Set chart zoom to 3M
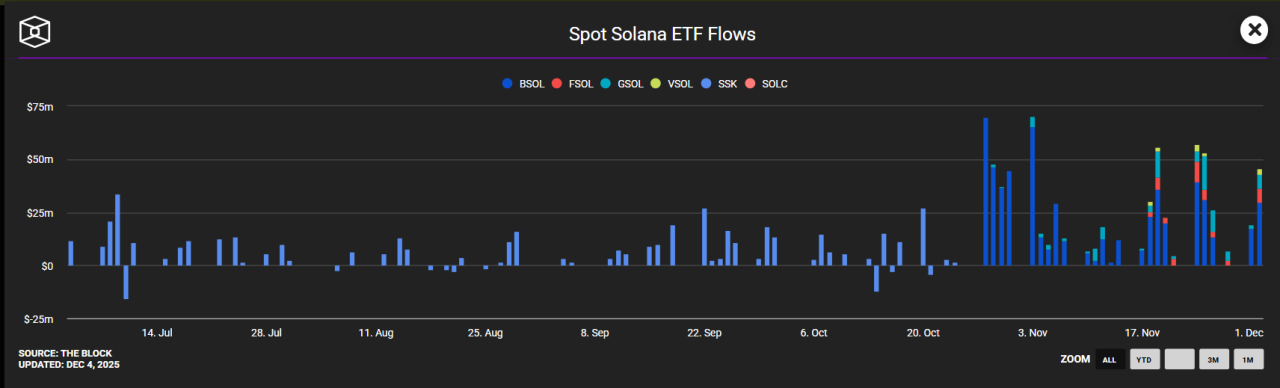Image resolution: width=1280 pixels, height=388 pixels. pyautogui.click(x=1214, y=359)
